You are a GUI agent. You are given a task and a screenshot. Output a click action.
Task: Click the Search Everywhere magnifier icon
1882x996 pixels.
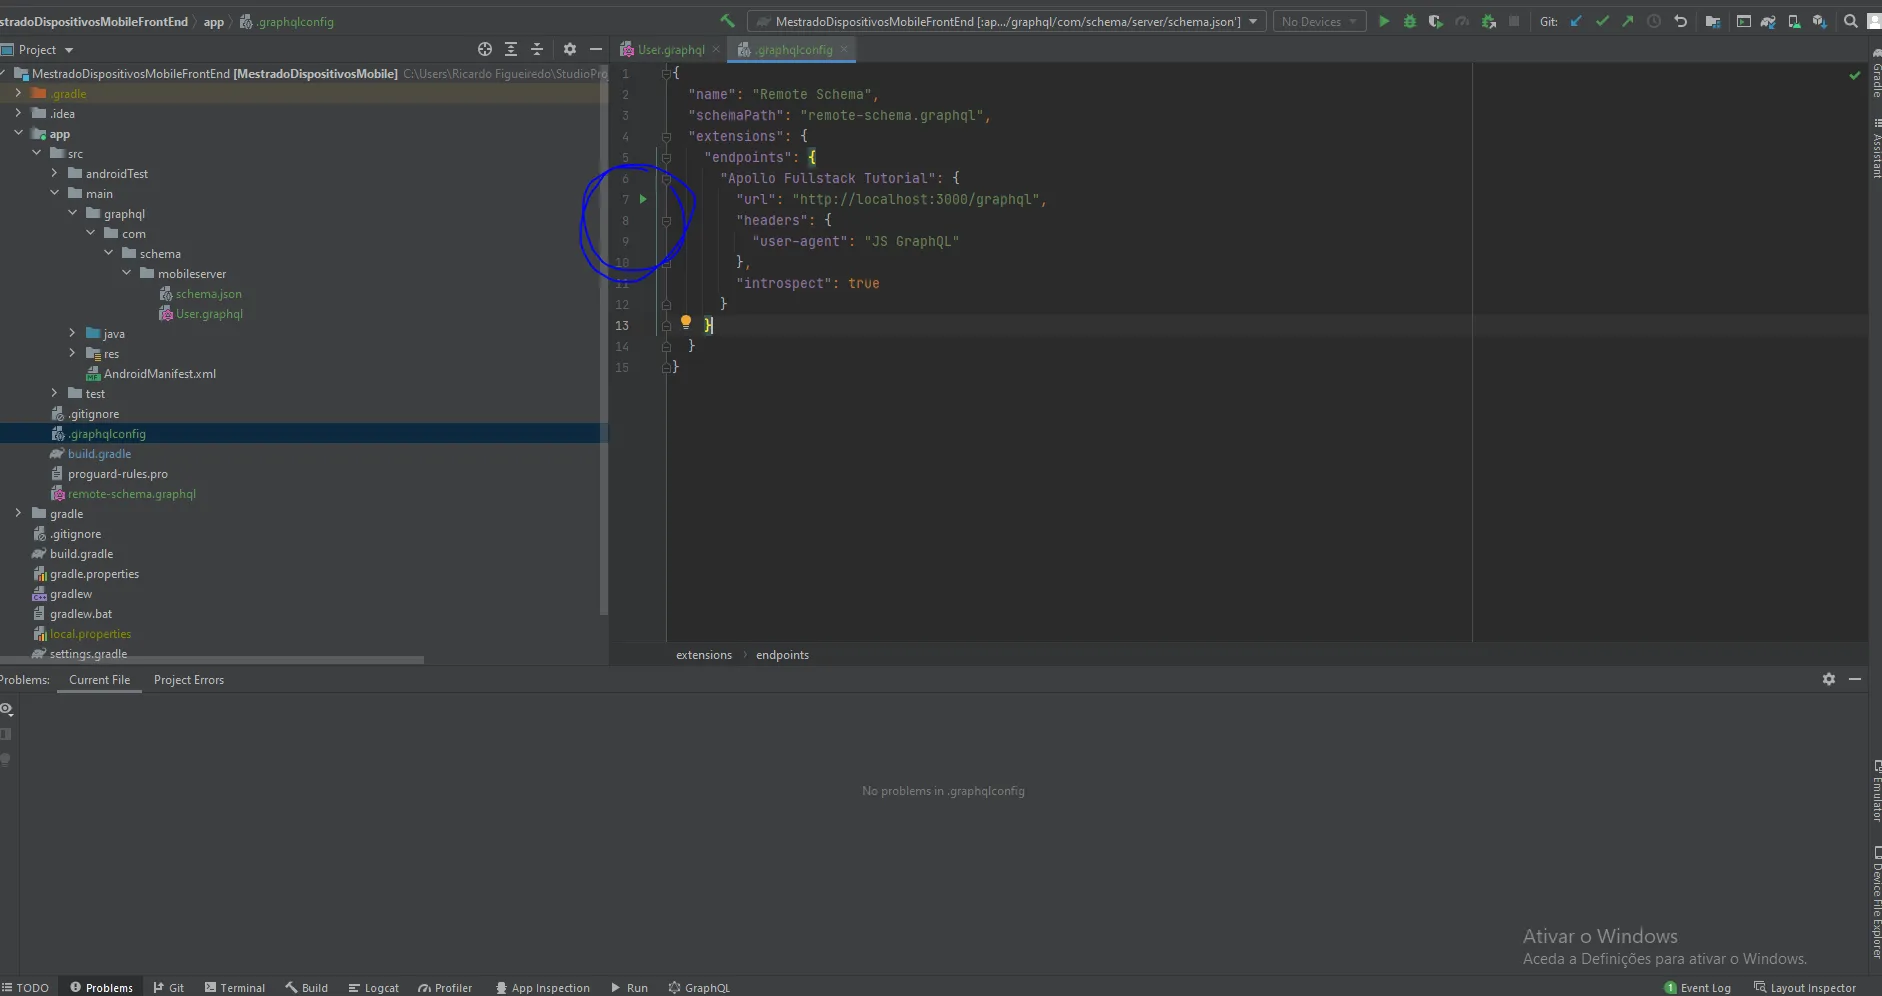click(x=1850, y=21)
